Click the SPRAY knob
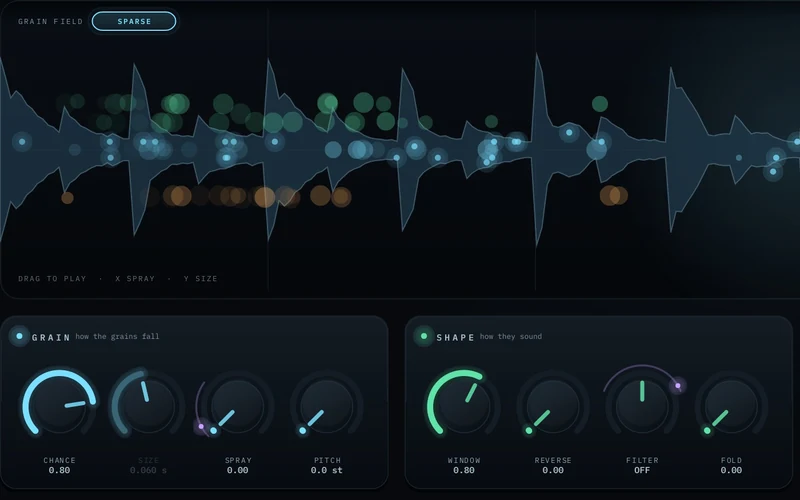Image resolution: width=800 pixels, height=500 pixels. tap(238, 406)
